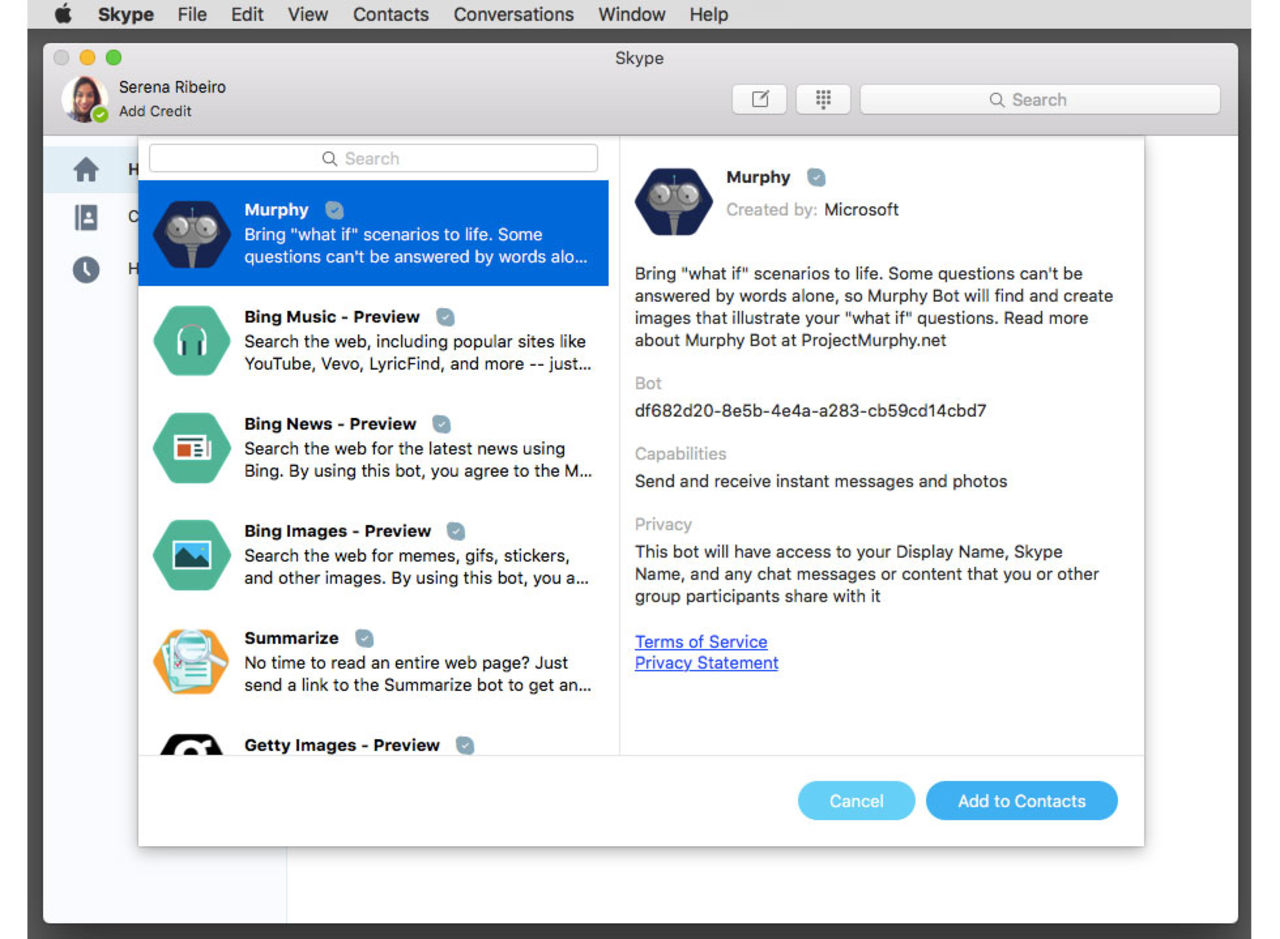
Task: Open the dial pad icon
Action: 822,99
